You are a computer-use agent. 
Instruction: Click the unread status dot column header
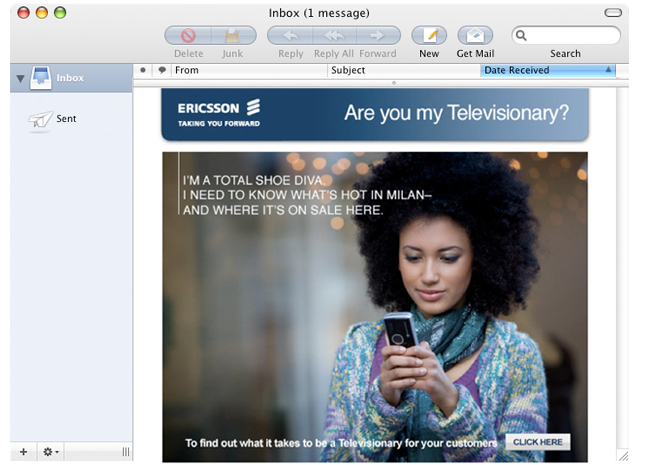click(x=143, y=70)
